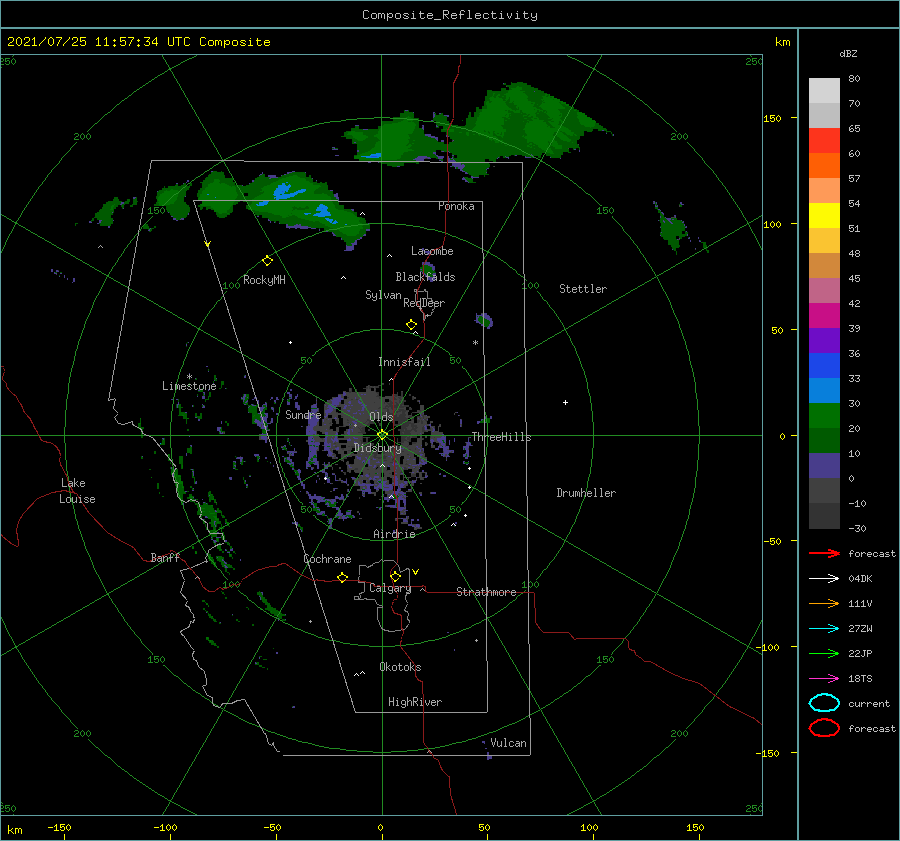Click the asterisk marker above Limestone

coord(189,377)
